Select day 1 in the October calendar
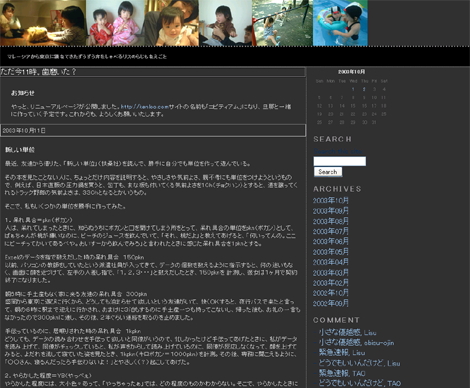Viewport: 470px width, 388px height. 353,89
